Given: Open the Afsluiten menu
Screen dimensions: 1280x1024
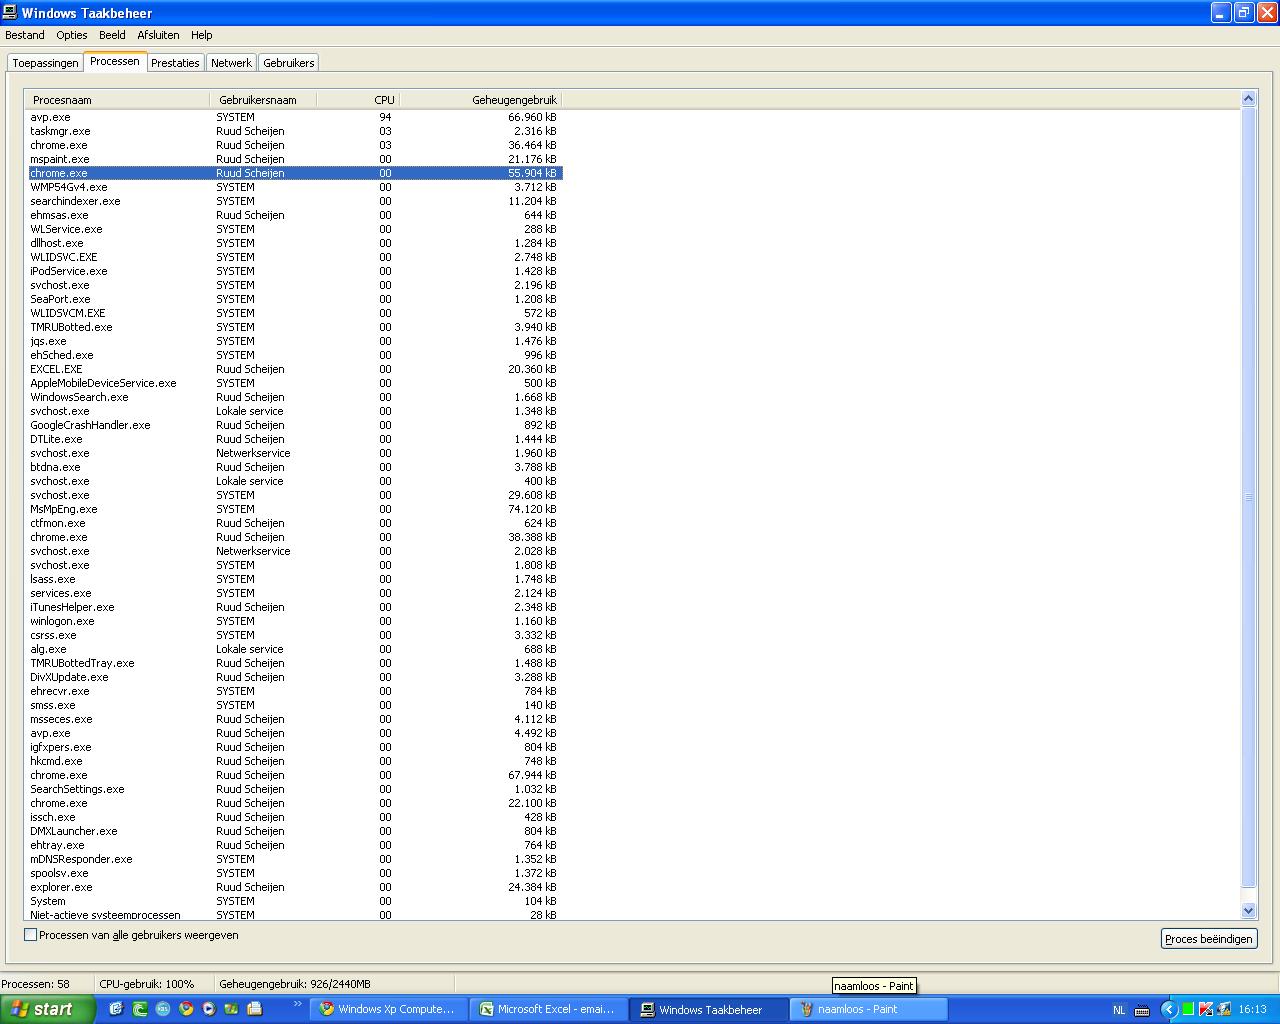Looking at the screenshot, I should pyautogui.click(x=158, y=35).
